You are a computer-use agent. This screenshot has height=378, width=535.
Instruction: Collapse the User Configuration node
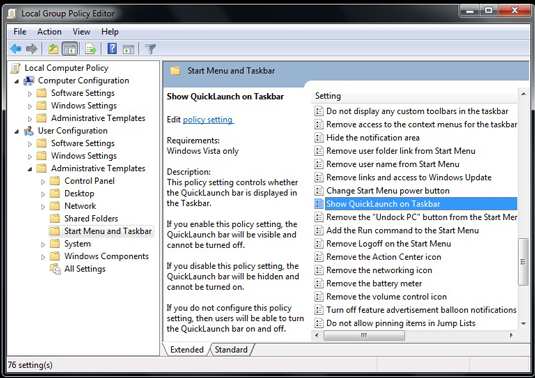click(17, 131)
